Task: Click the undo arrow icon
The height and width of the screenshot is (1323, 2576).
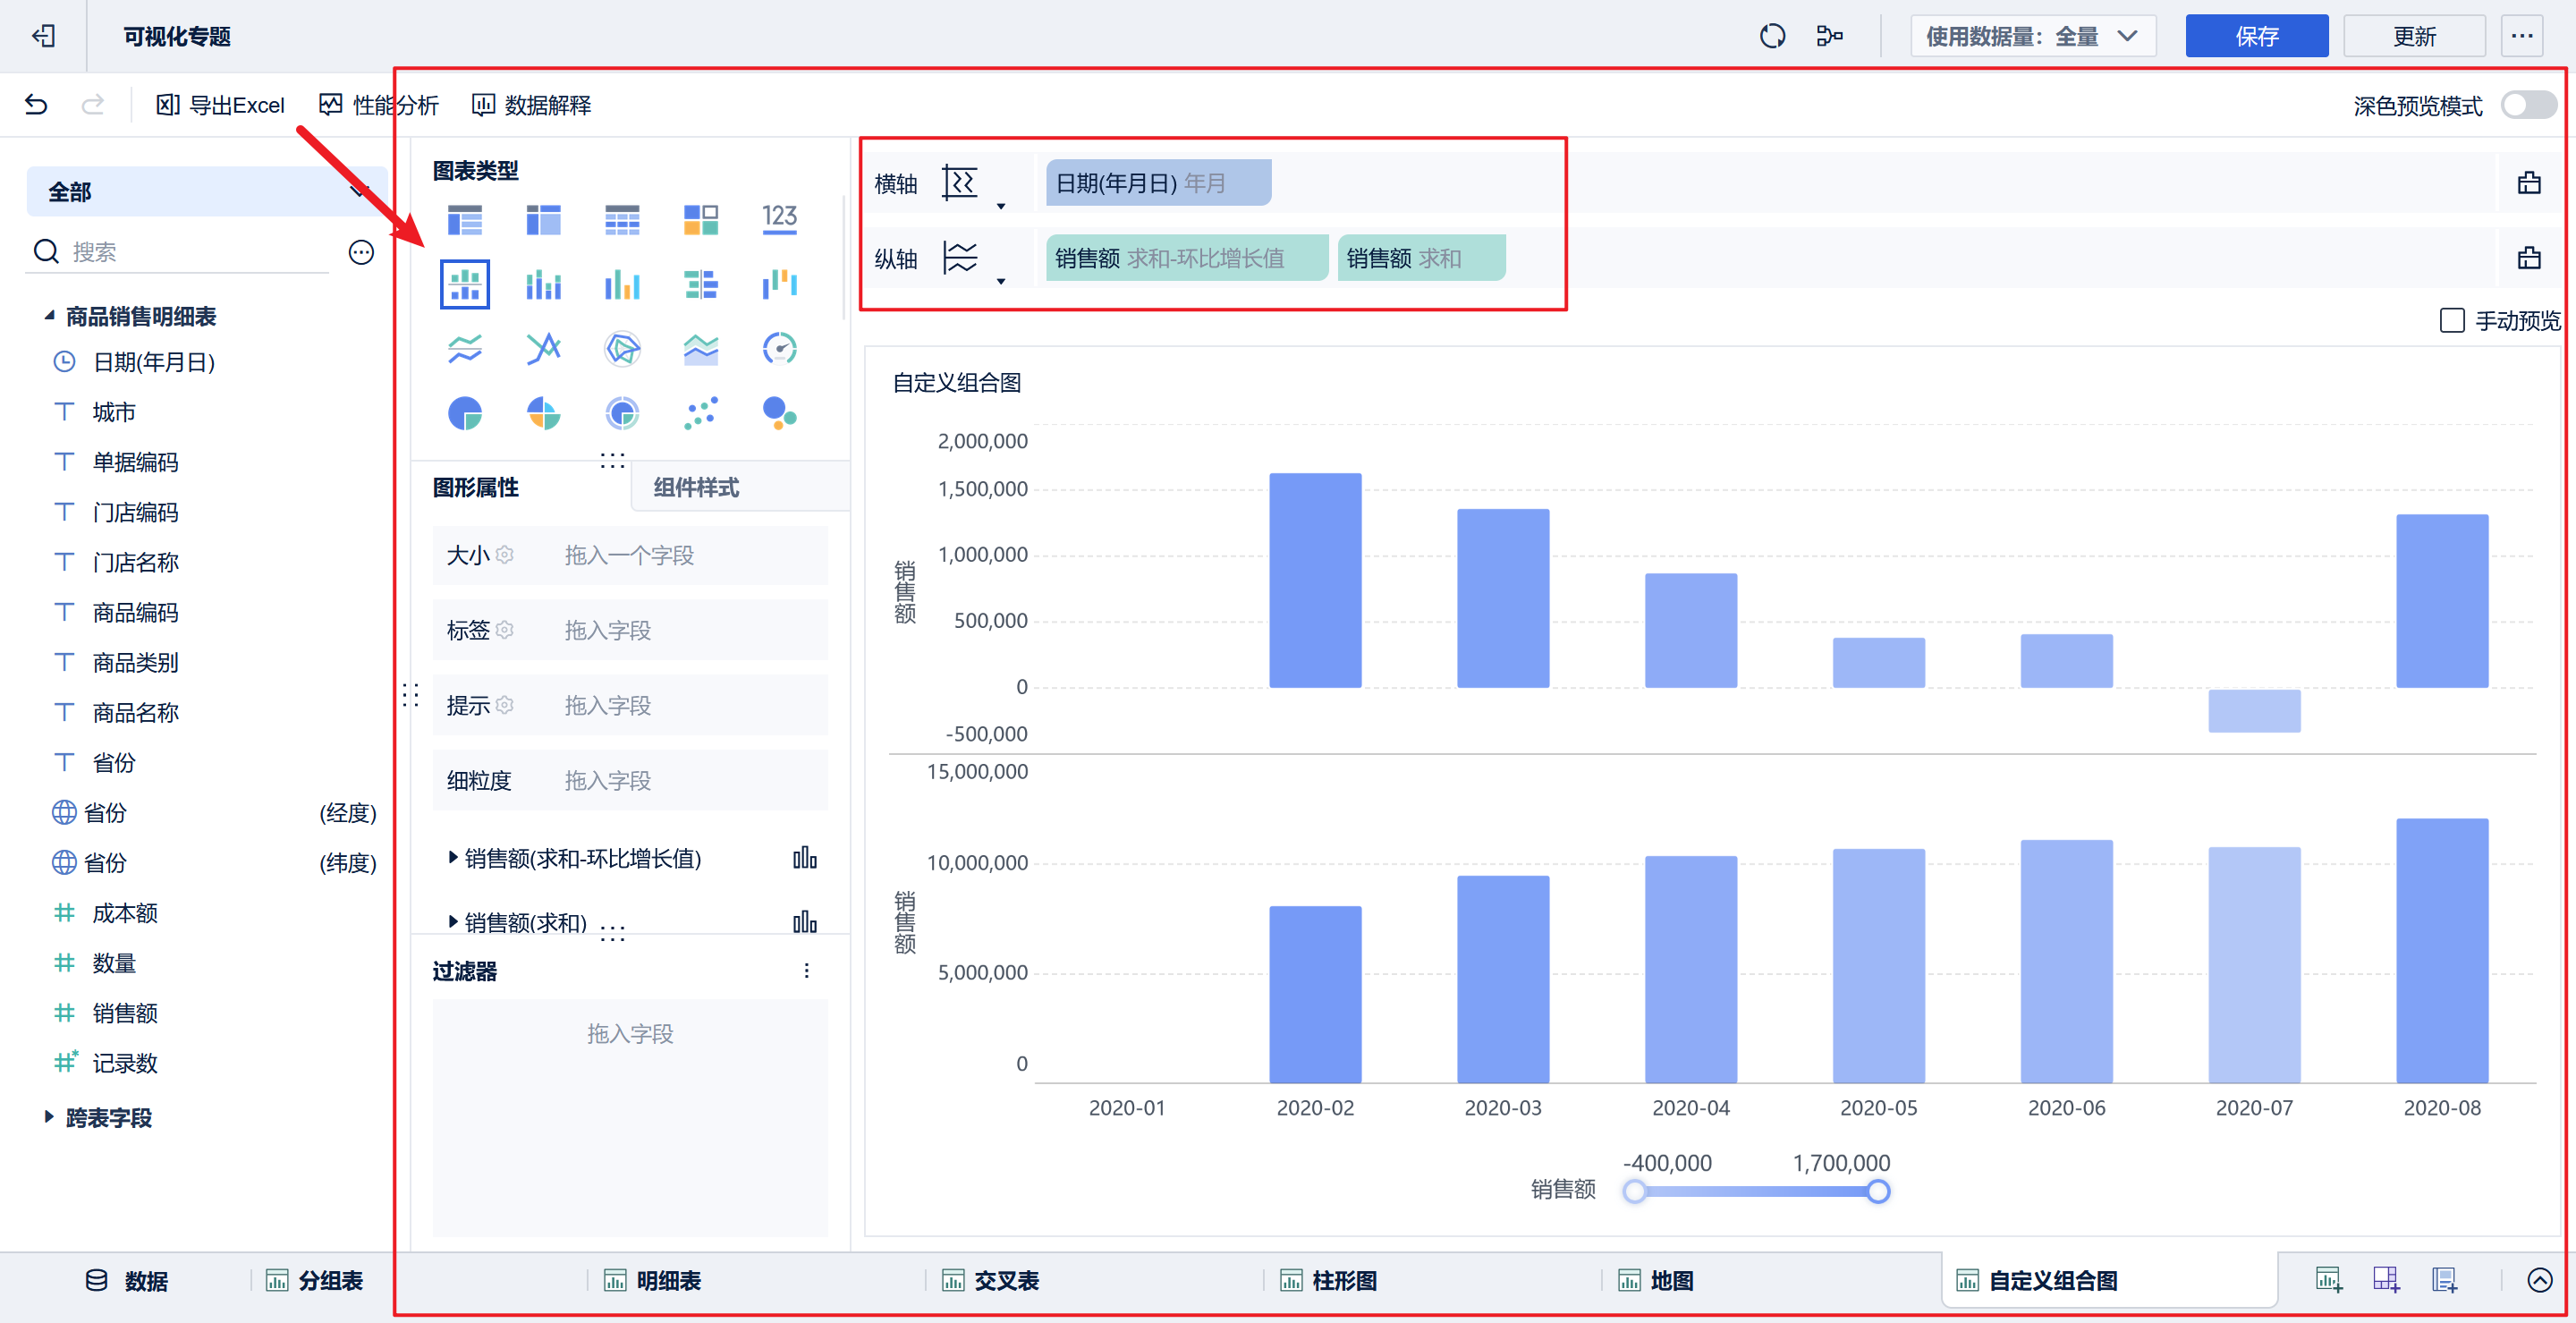Action: [36, 105]
